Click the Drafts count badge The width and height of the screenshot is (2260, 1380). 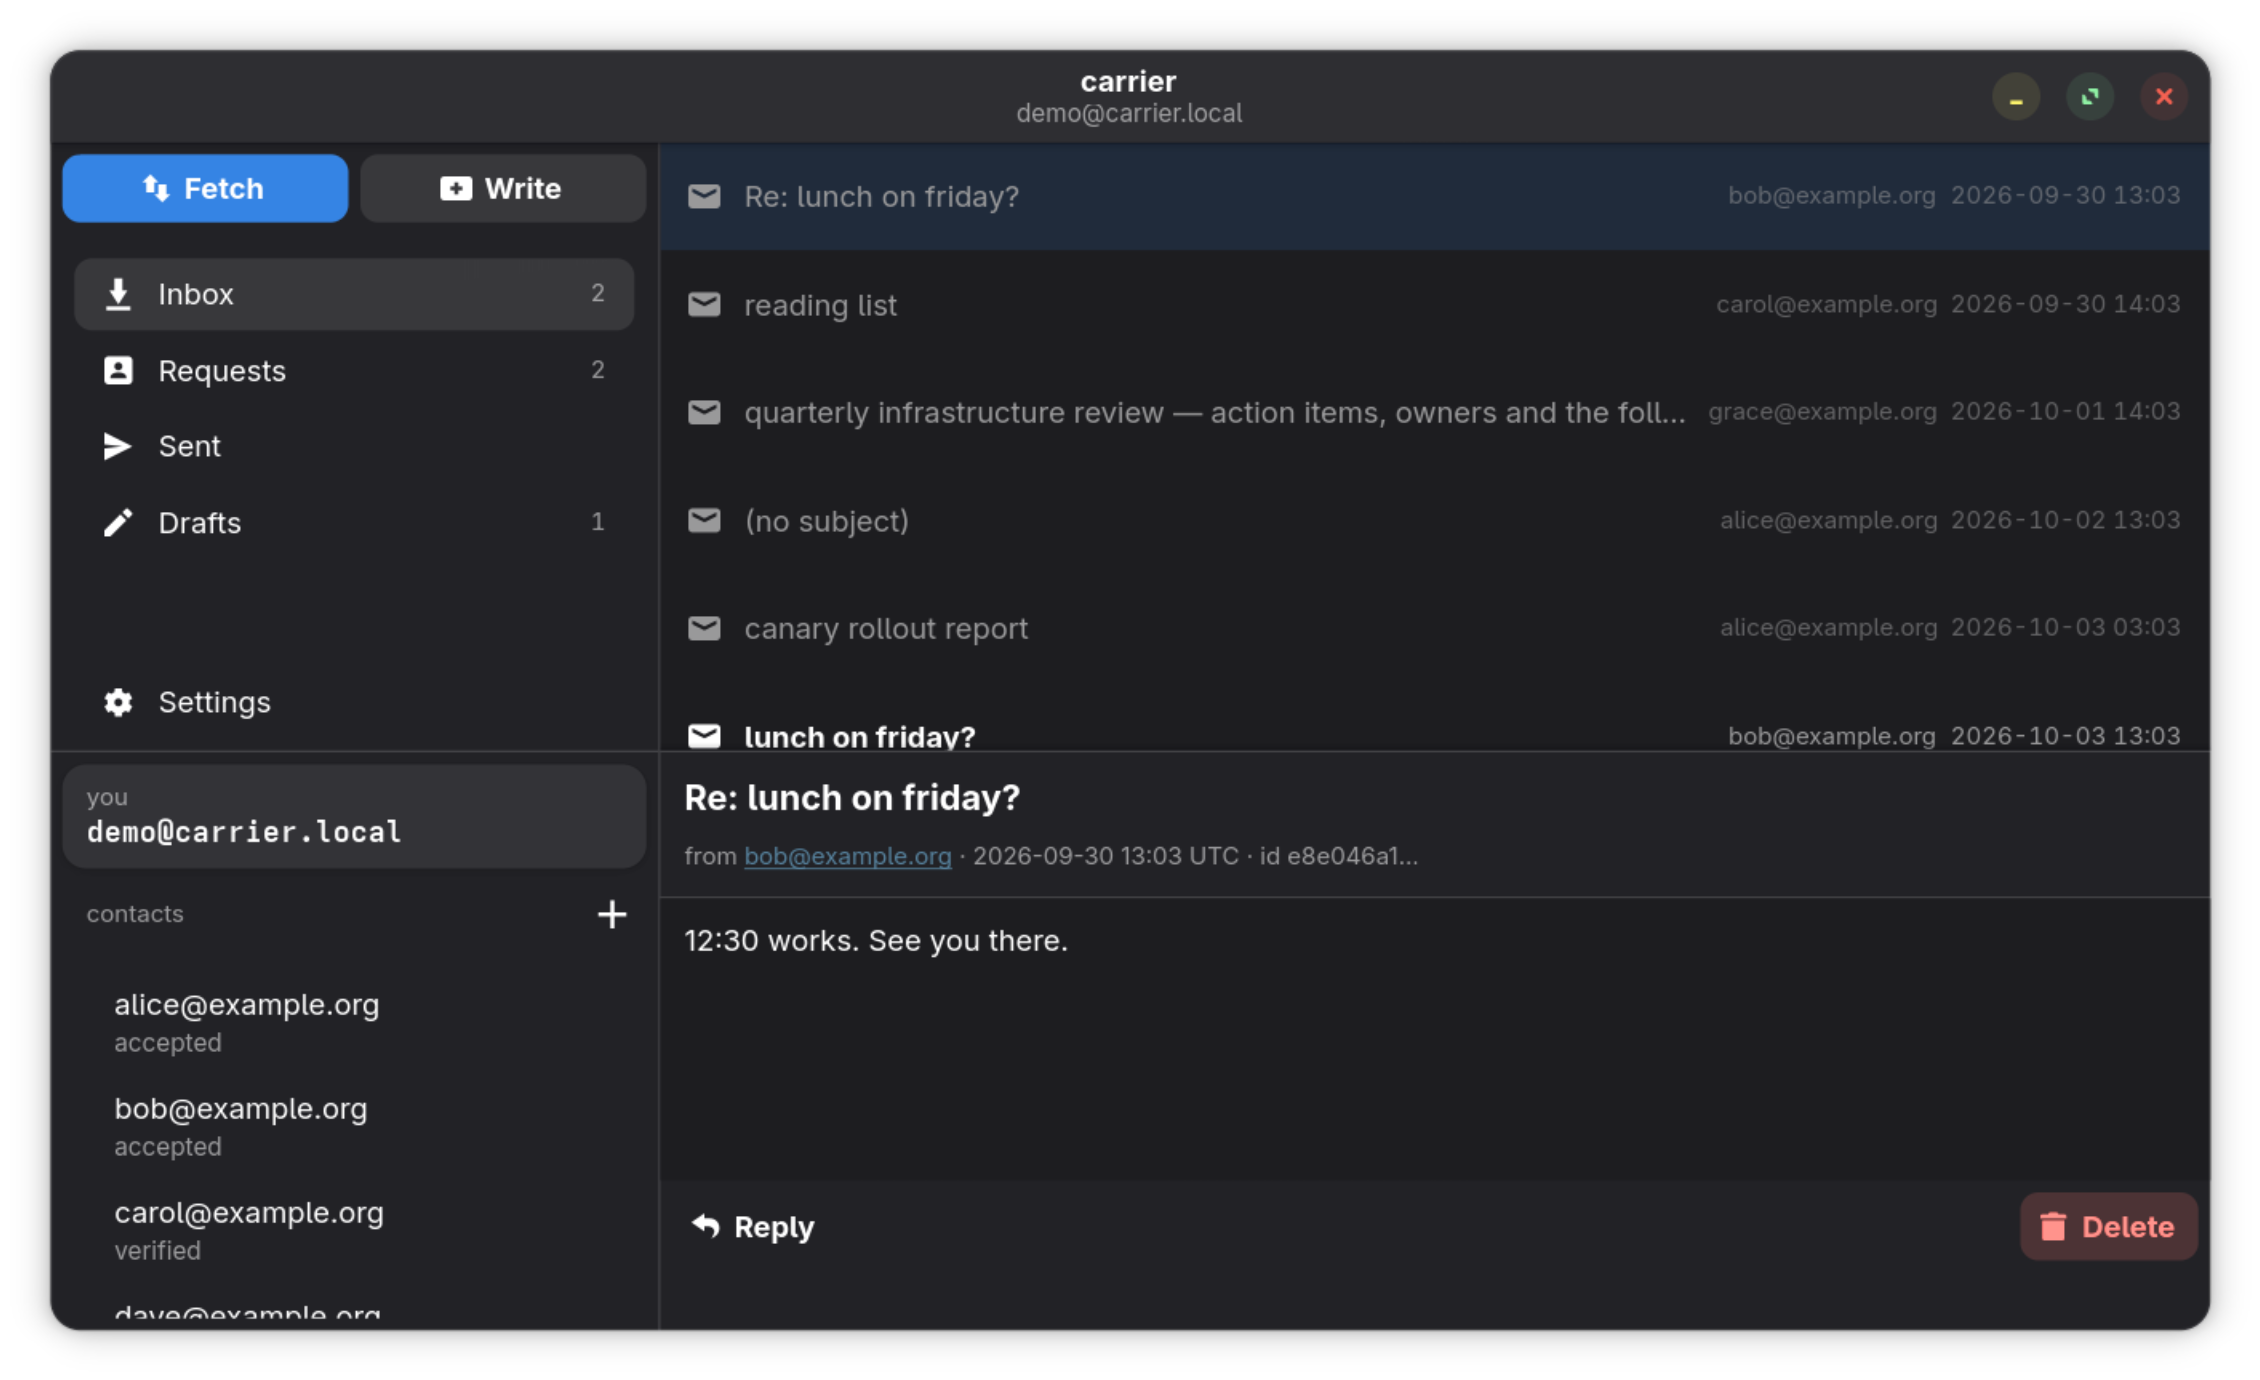[x=597, y=521]
